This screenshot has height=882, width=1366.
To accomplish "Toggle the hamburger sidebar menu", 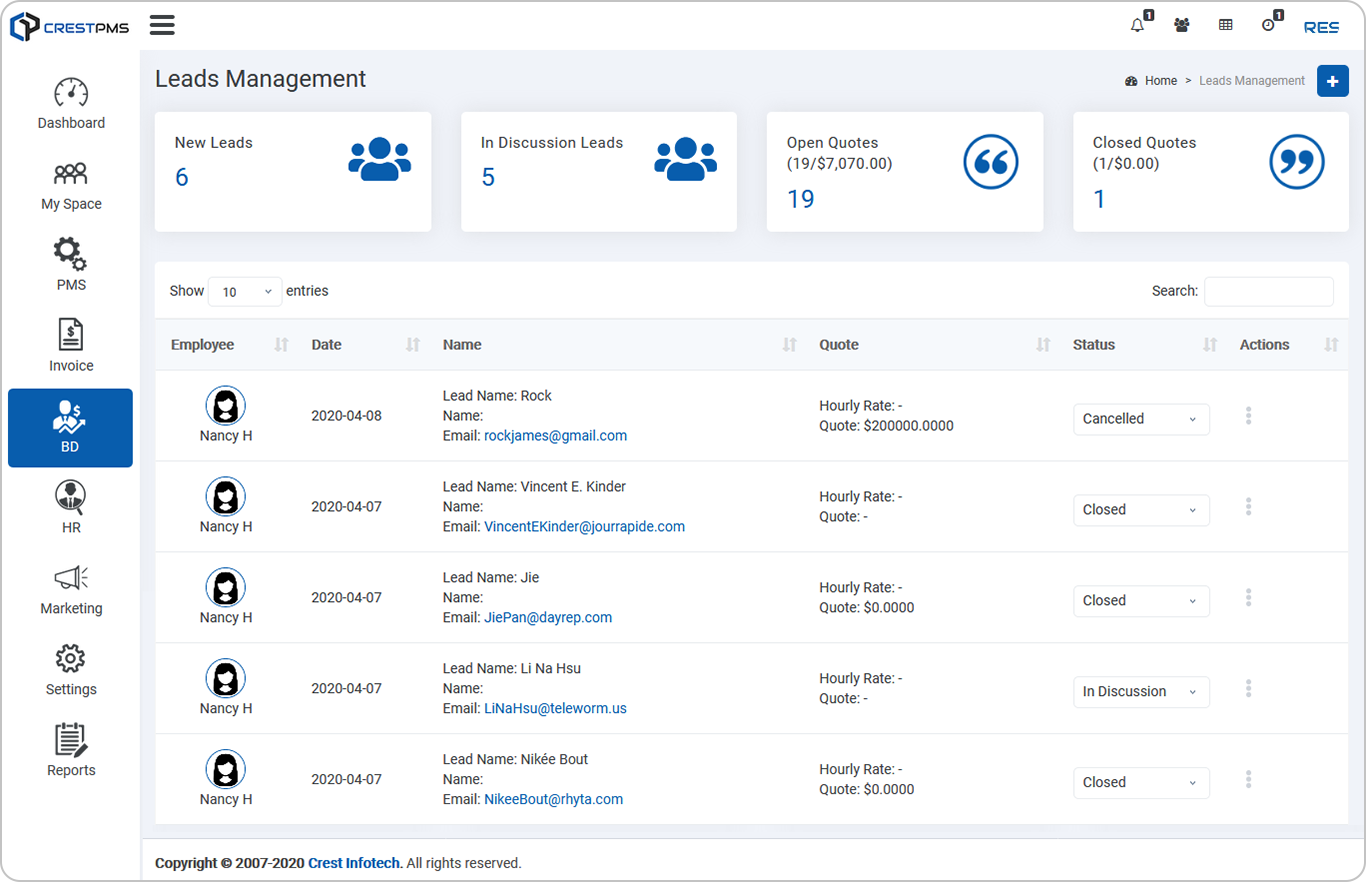I will pos(162,25).
